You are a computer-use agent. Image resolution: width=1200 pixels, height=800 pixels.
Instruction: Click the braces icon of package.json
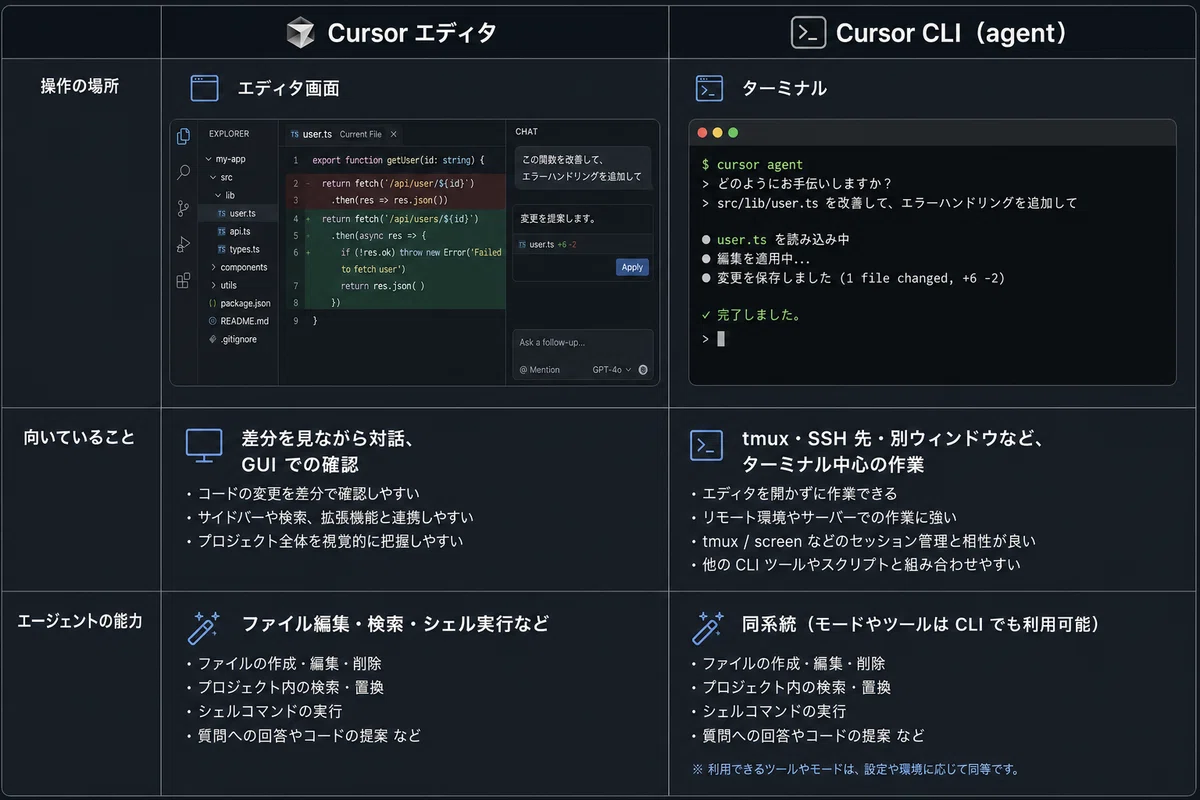tap(212, 303)
